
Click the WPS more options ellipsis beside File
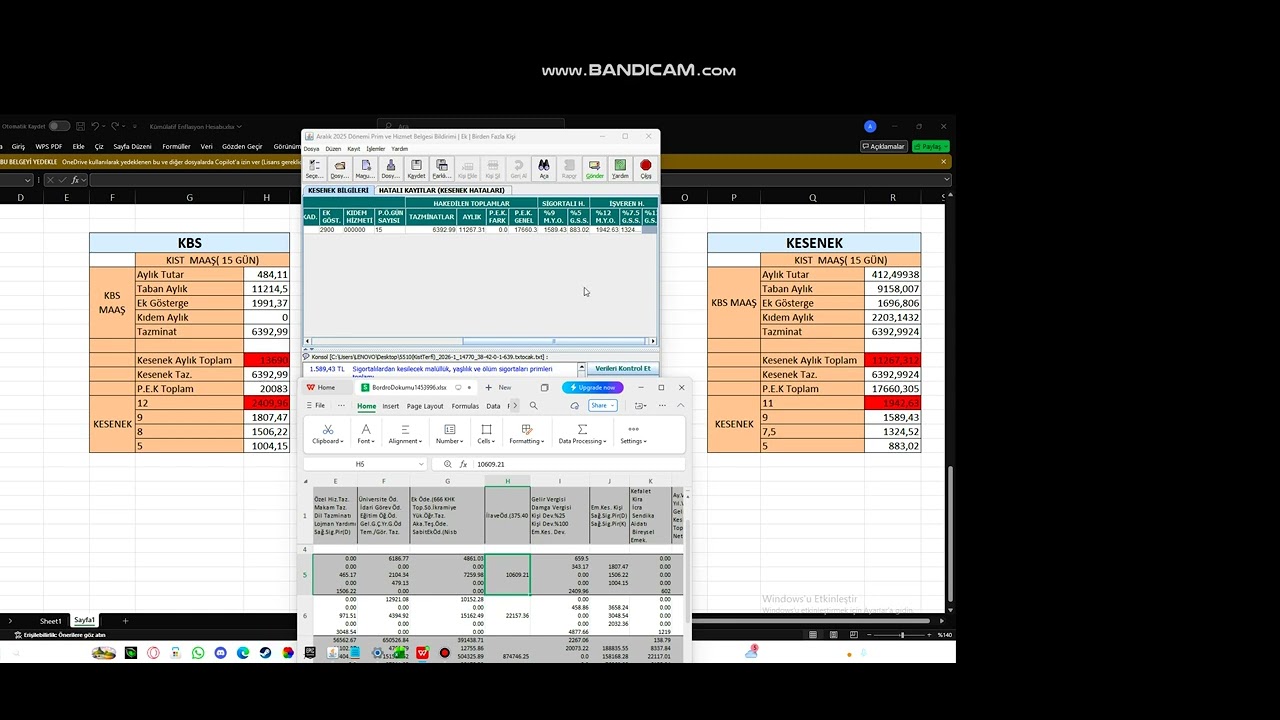pyautogui.click(x=341, y=406)
